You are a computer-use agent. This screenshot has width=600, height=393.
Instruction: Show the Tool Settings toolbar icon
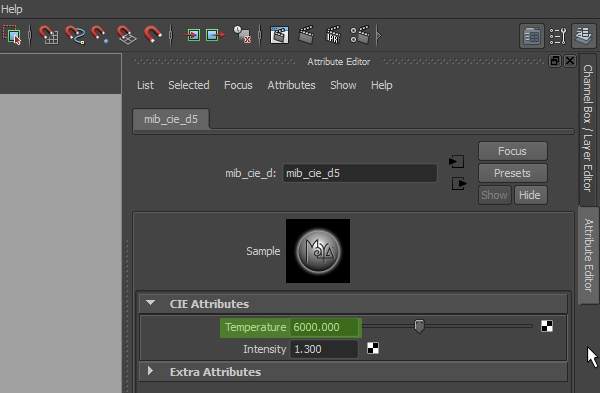coord(558,36)
